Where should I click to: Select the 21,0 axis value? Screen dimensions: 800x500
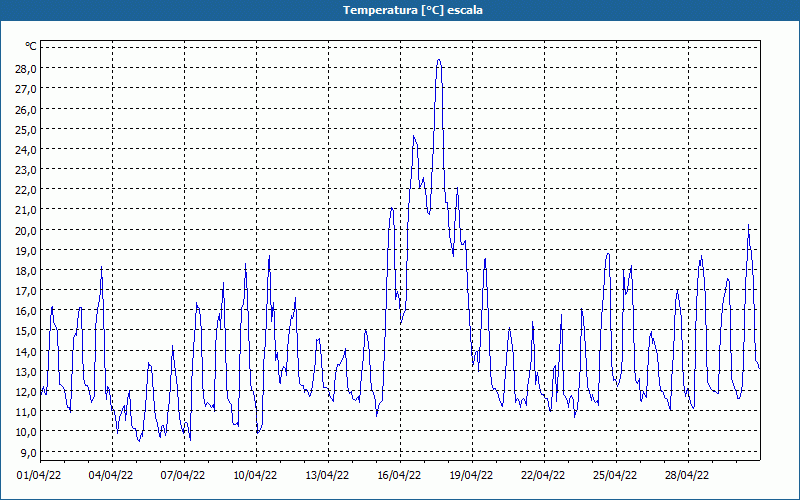(x=26, y=210)
